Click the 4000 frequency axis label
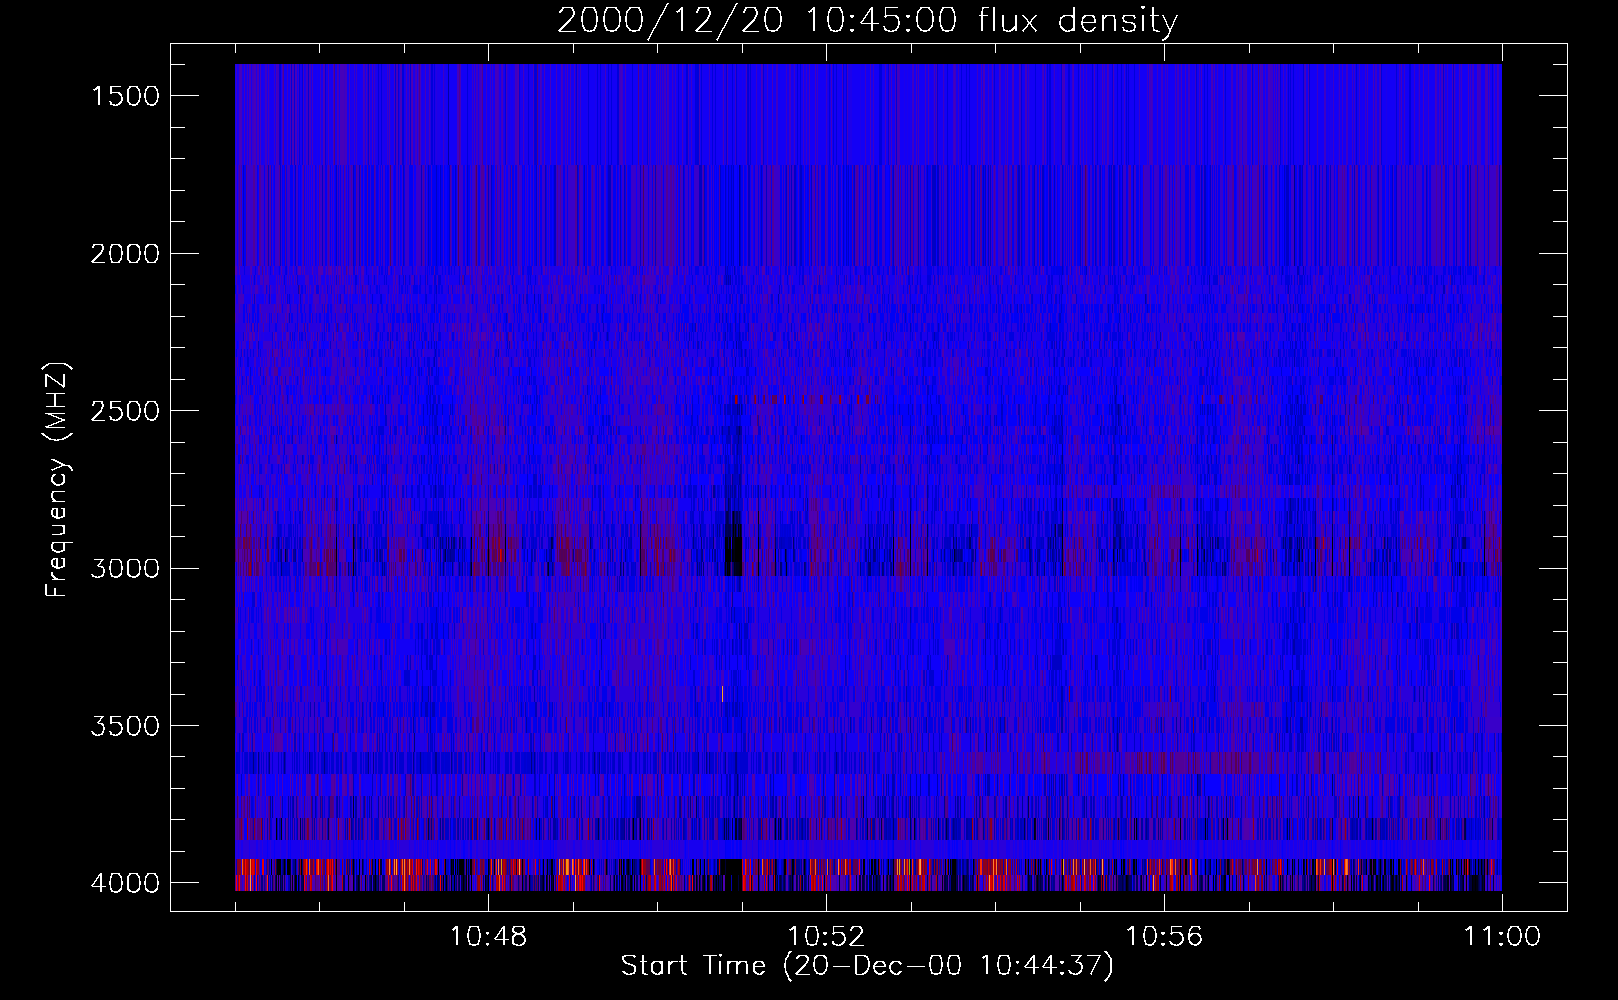This screenshot has width=1618, height=1000. (x=125, y=883)
